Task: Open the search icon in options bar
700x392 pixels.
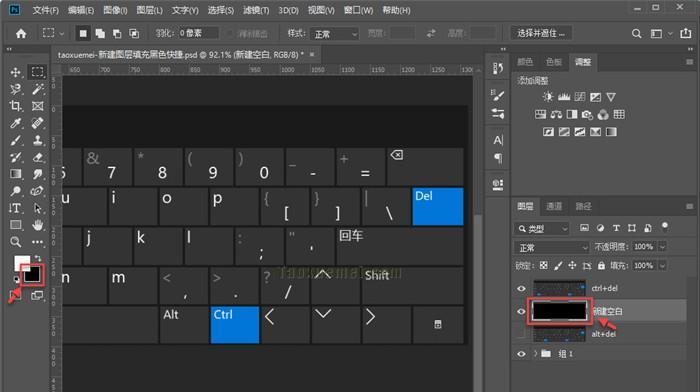Action: point(637,33)
